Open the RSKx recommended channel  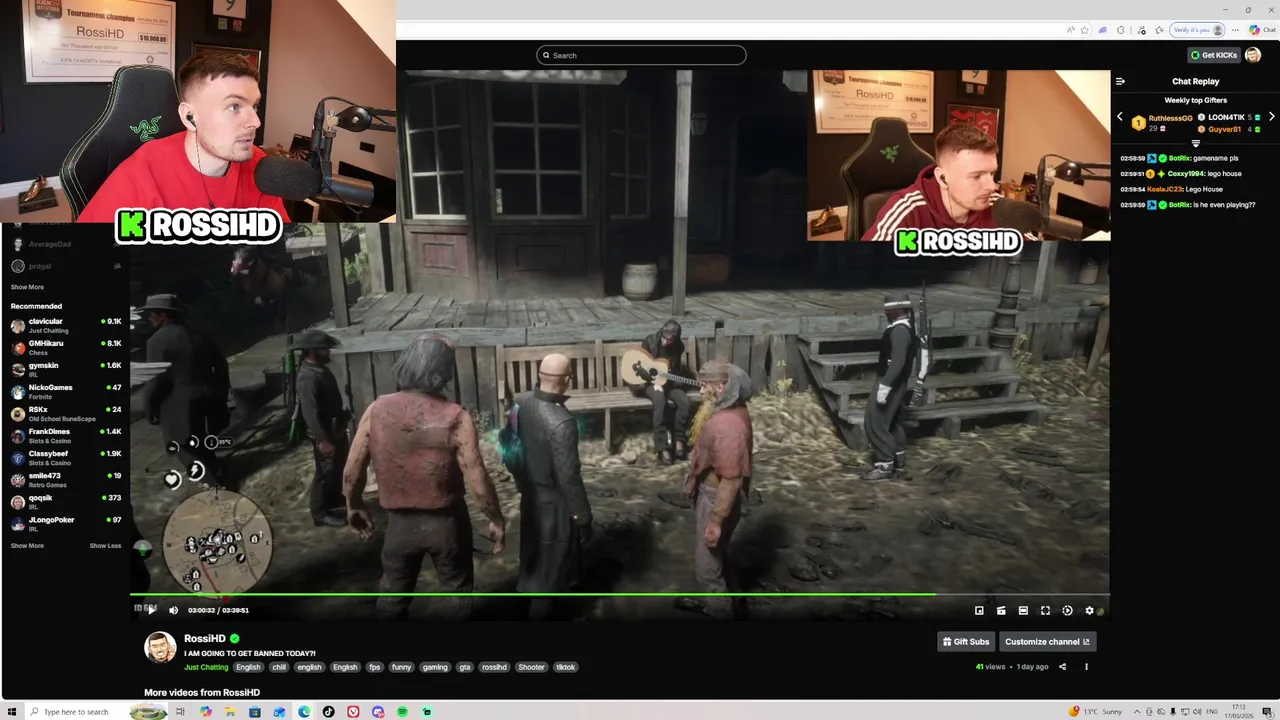65,413
